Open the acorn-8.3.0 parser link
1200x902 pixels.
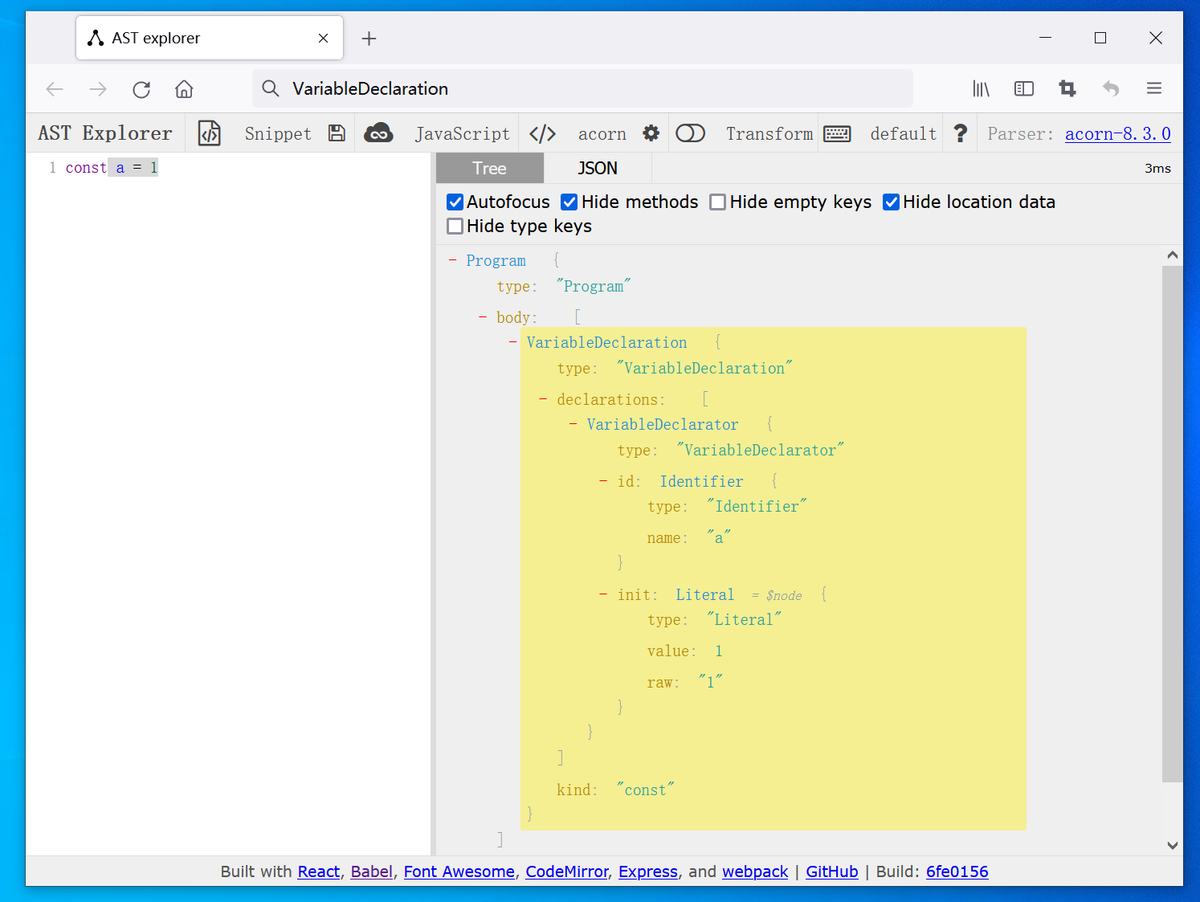pyautogui.click(x=1117, y=133)
